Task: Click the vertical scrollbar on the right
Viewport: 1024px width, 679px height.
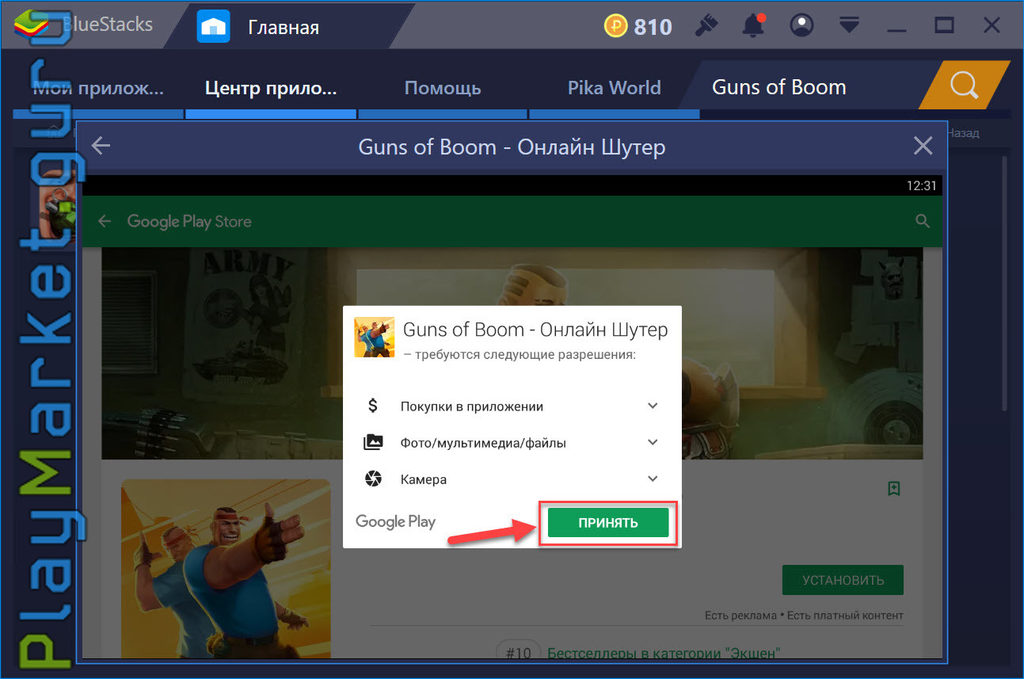Action: (1004, 281)
